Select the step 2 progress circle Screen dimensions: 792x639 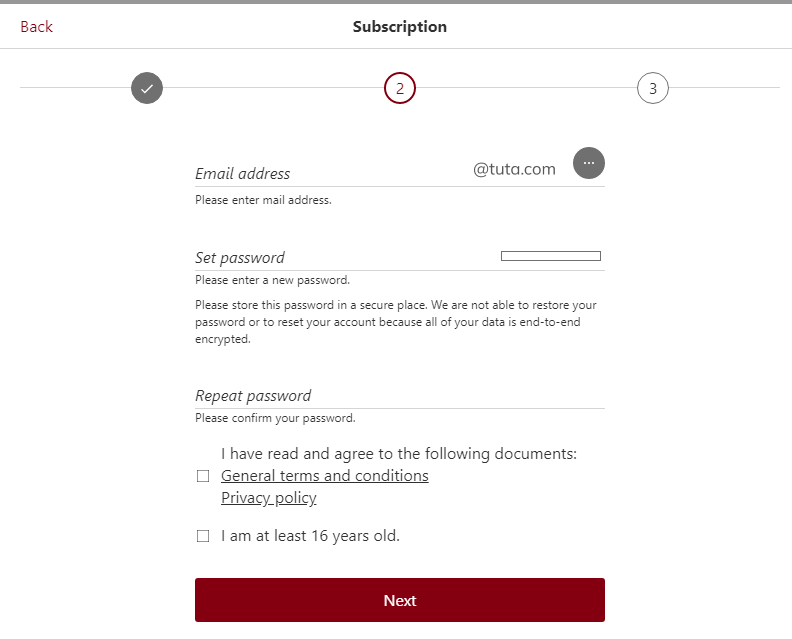(x=400, y=88)
